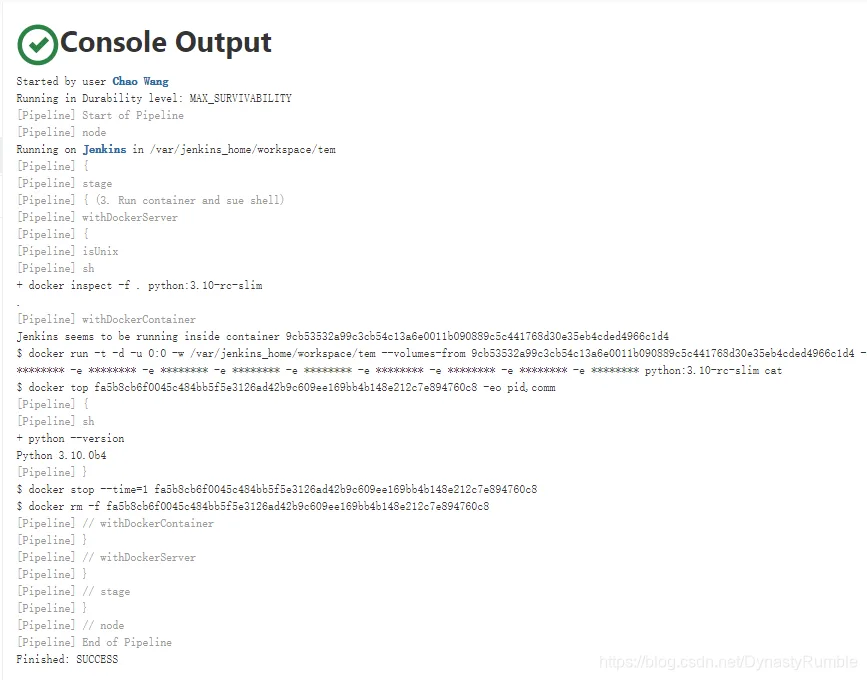Open the Chao Wang user link
This screenshot has height=680, width=867.
[x=140, y=81]
